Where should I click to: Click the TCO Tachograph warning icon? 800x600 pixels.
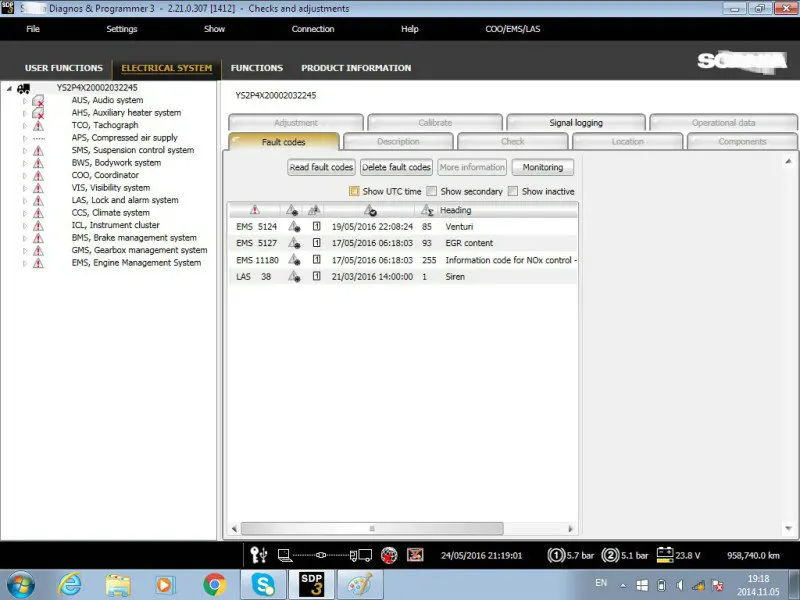click(x=38, y=126)
